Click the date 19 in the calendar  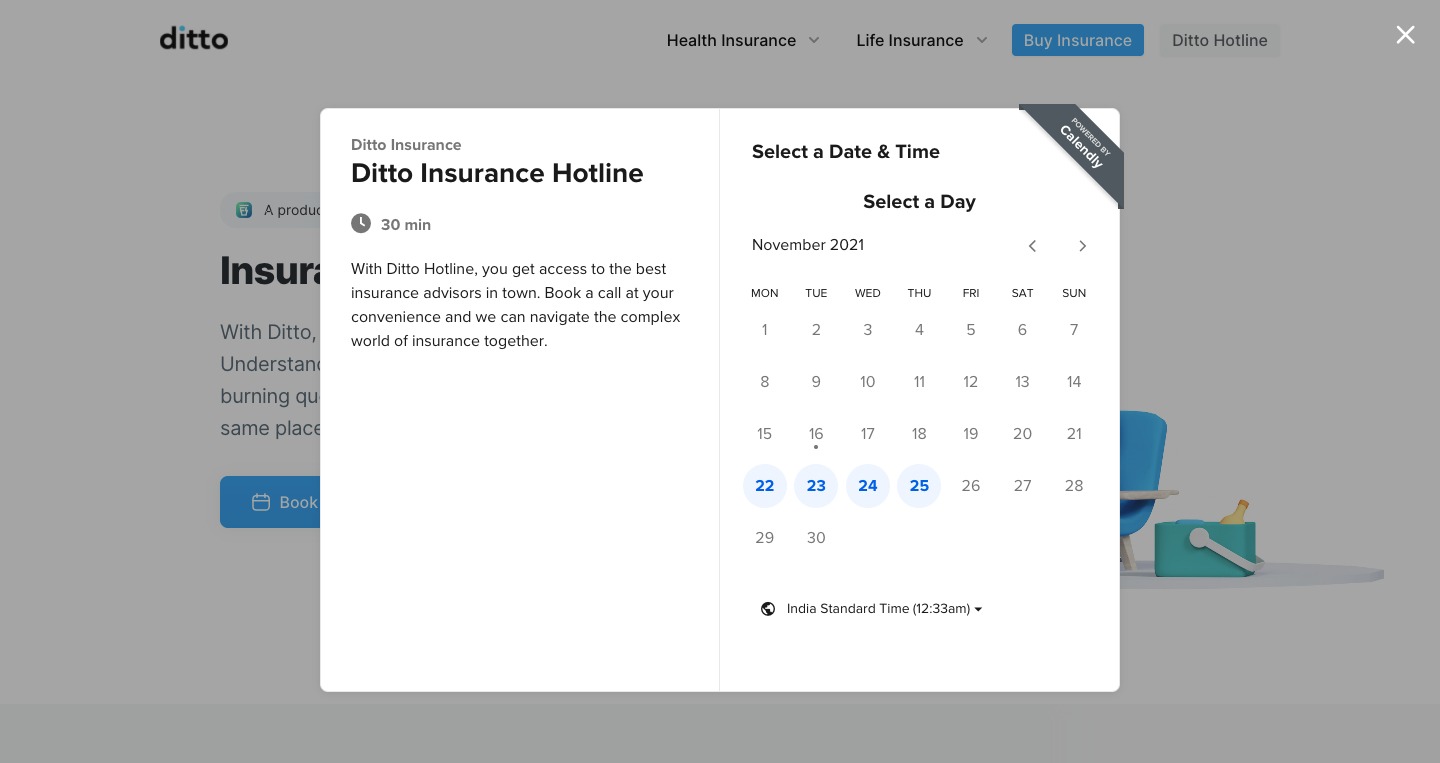pos(971,434)
